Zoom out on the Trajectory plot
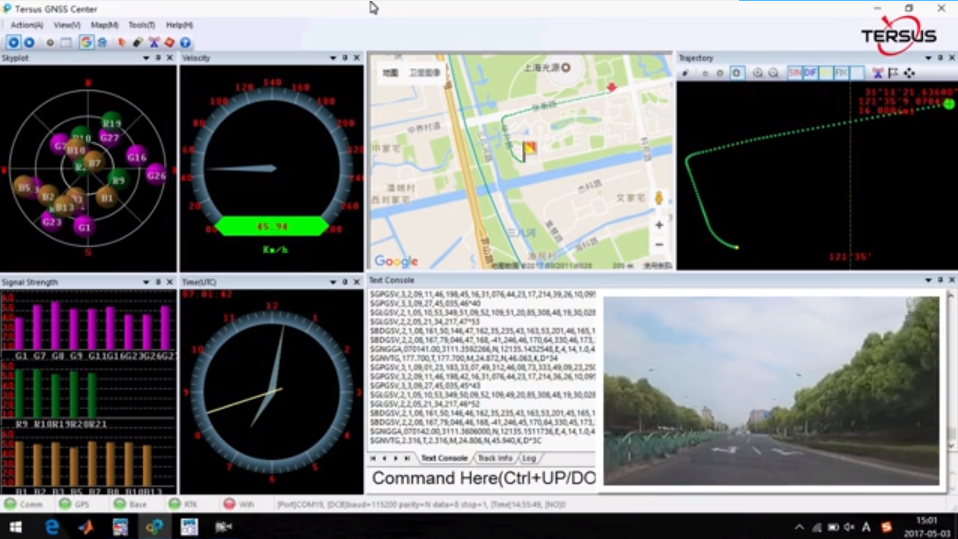 click(x=773, y=73)
